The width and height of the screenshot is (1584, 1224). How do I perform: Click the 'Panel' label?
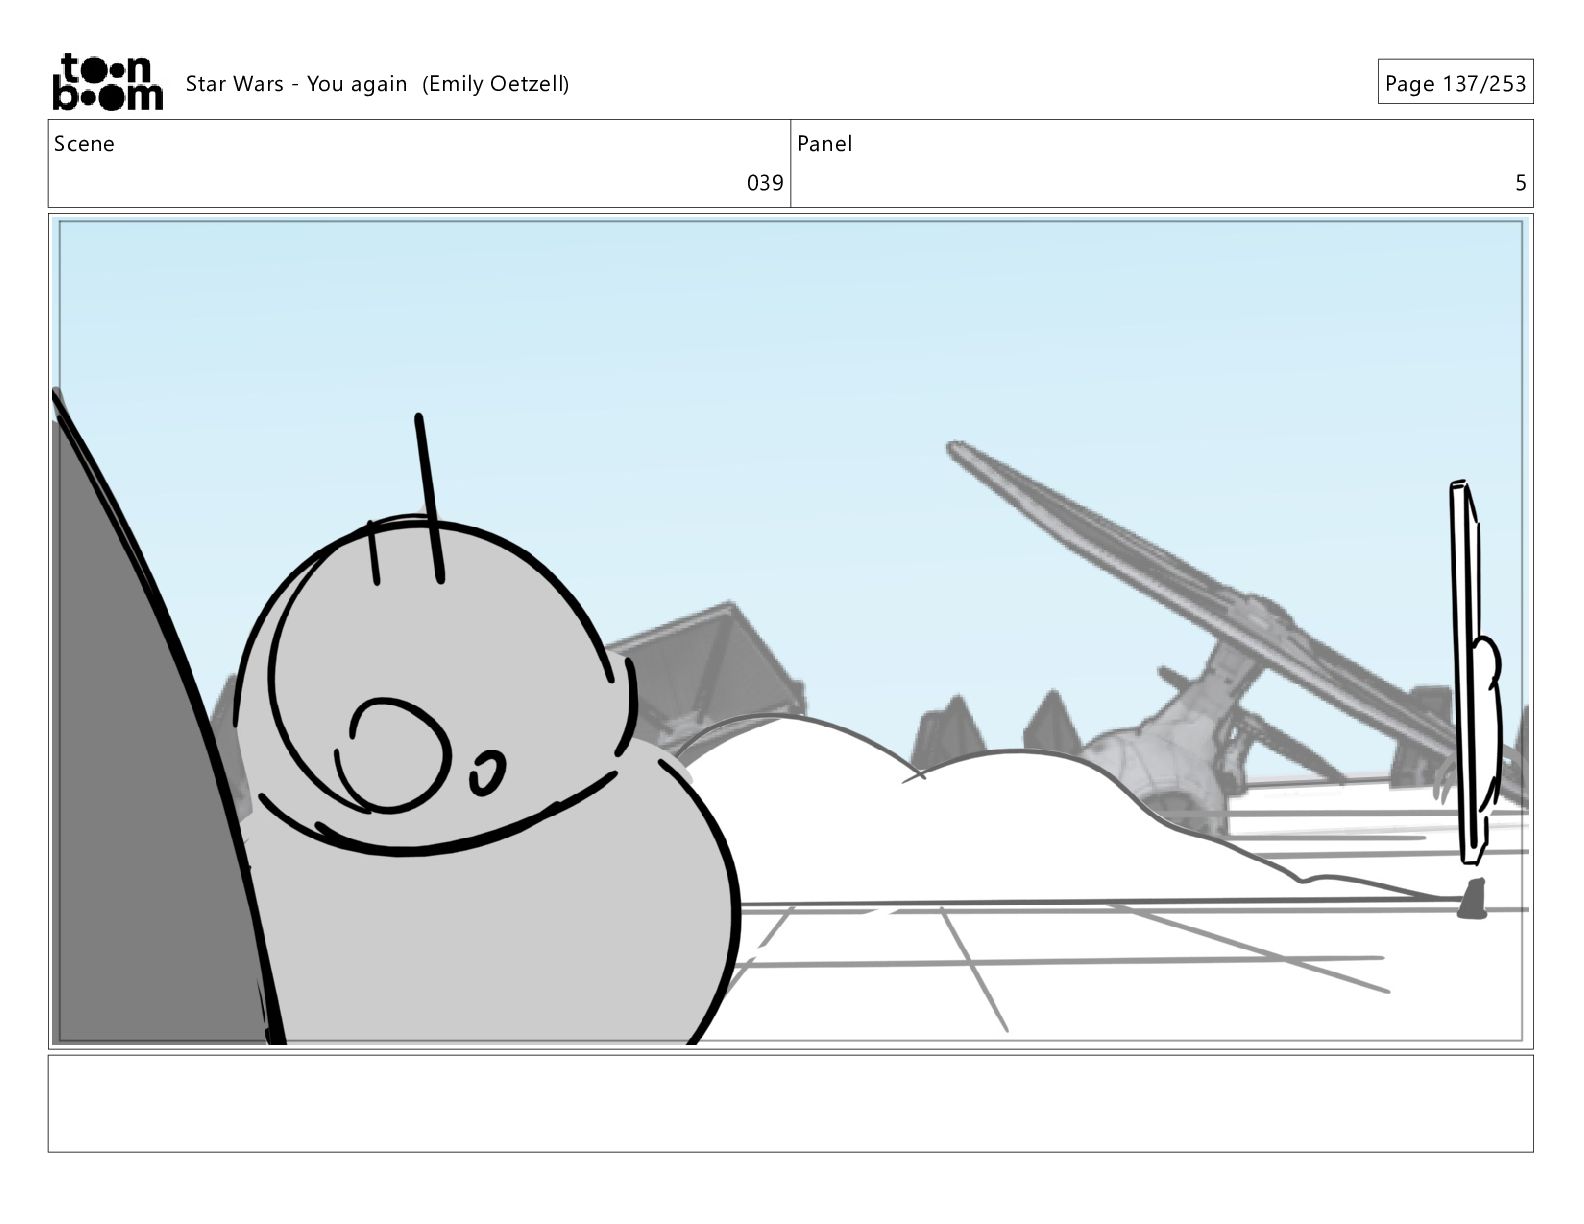tap(825, 144)
